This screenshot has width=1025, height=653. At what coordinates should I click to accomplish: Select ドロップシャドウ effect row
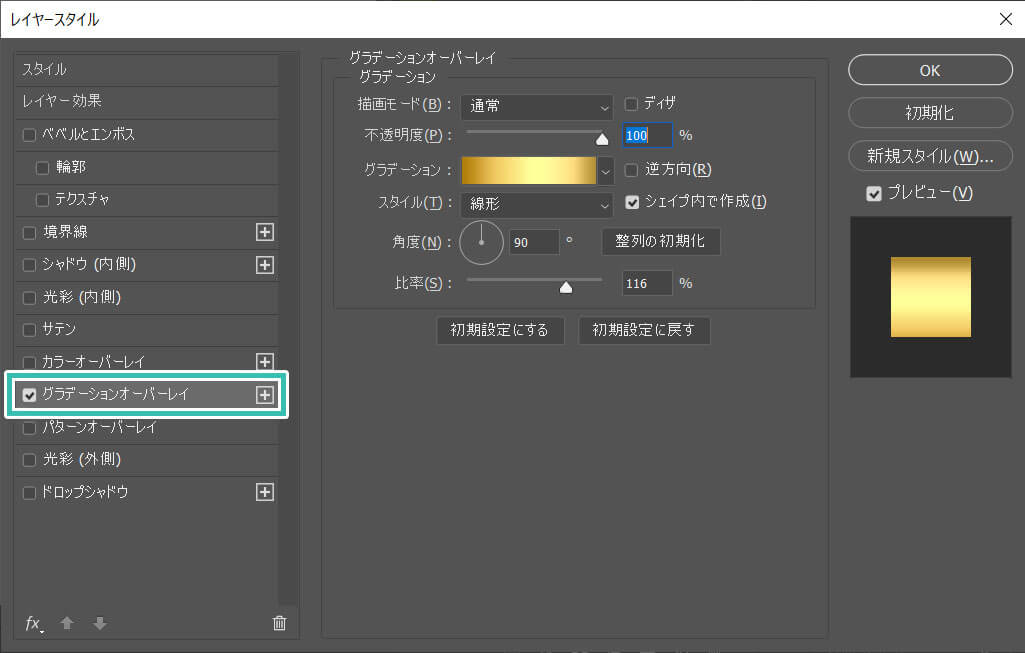point(147,492)
